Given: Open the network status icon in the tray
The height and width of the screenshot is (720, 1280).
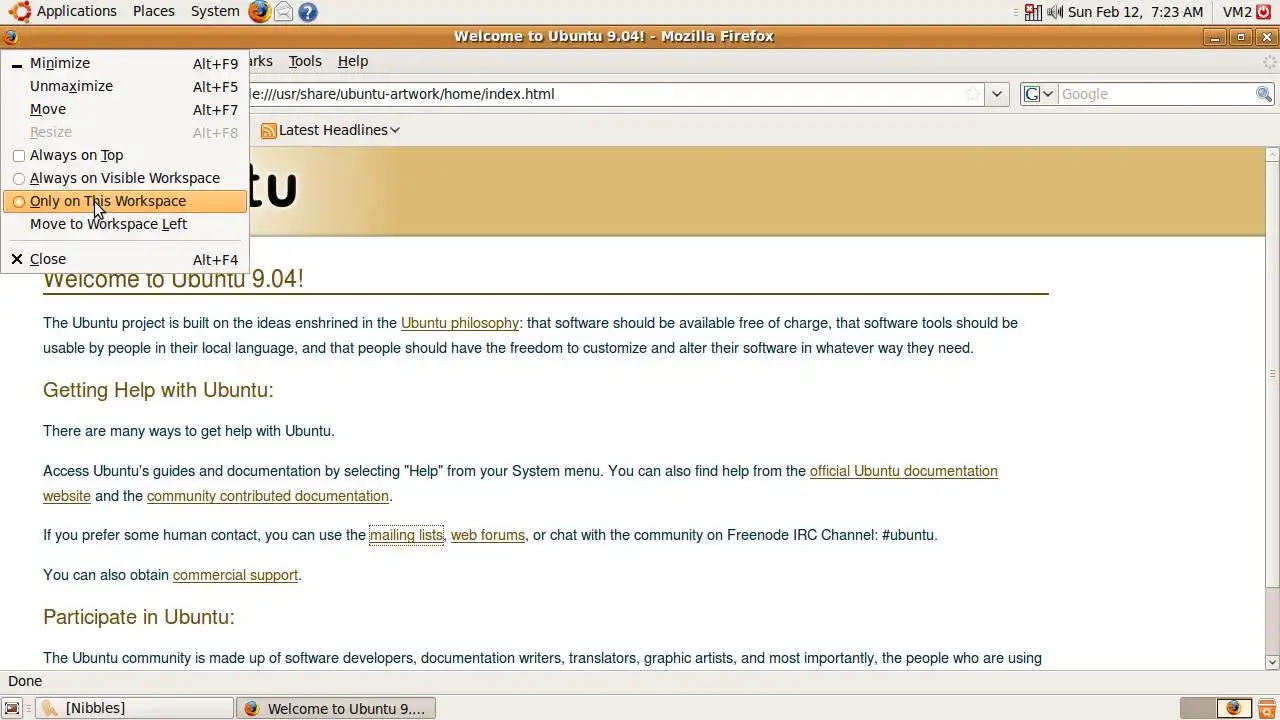Looking at the screenshot, I should coord(1034,12).
